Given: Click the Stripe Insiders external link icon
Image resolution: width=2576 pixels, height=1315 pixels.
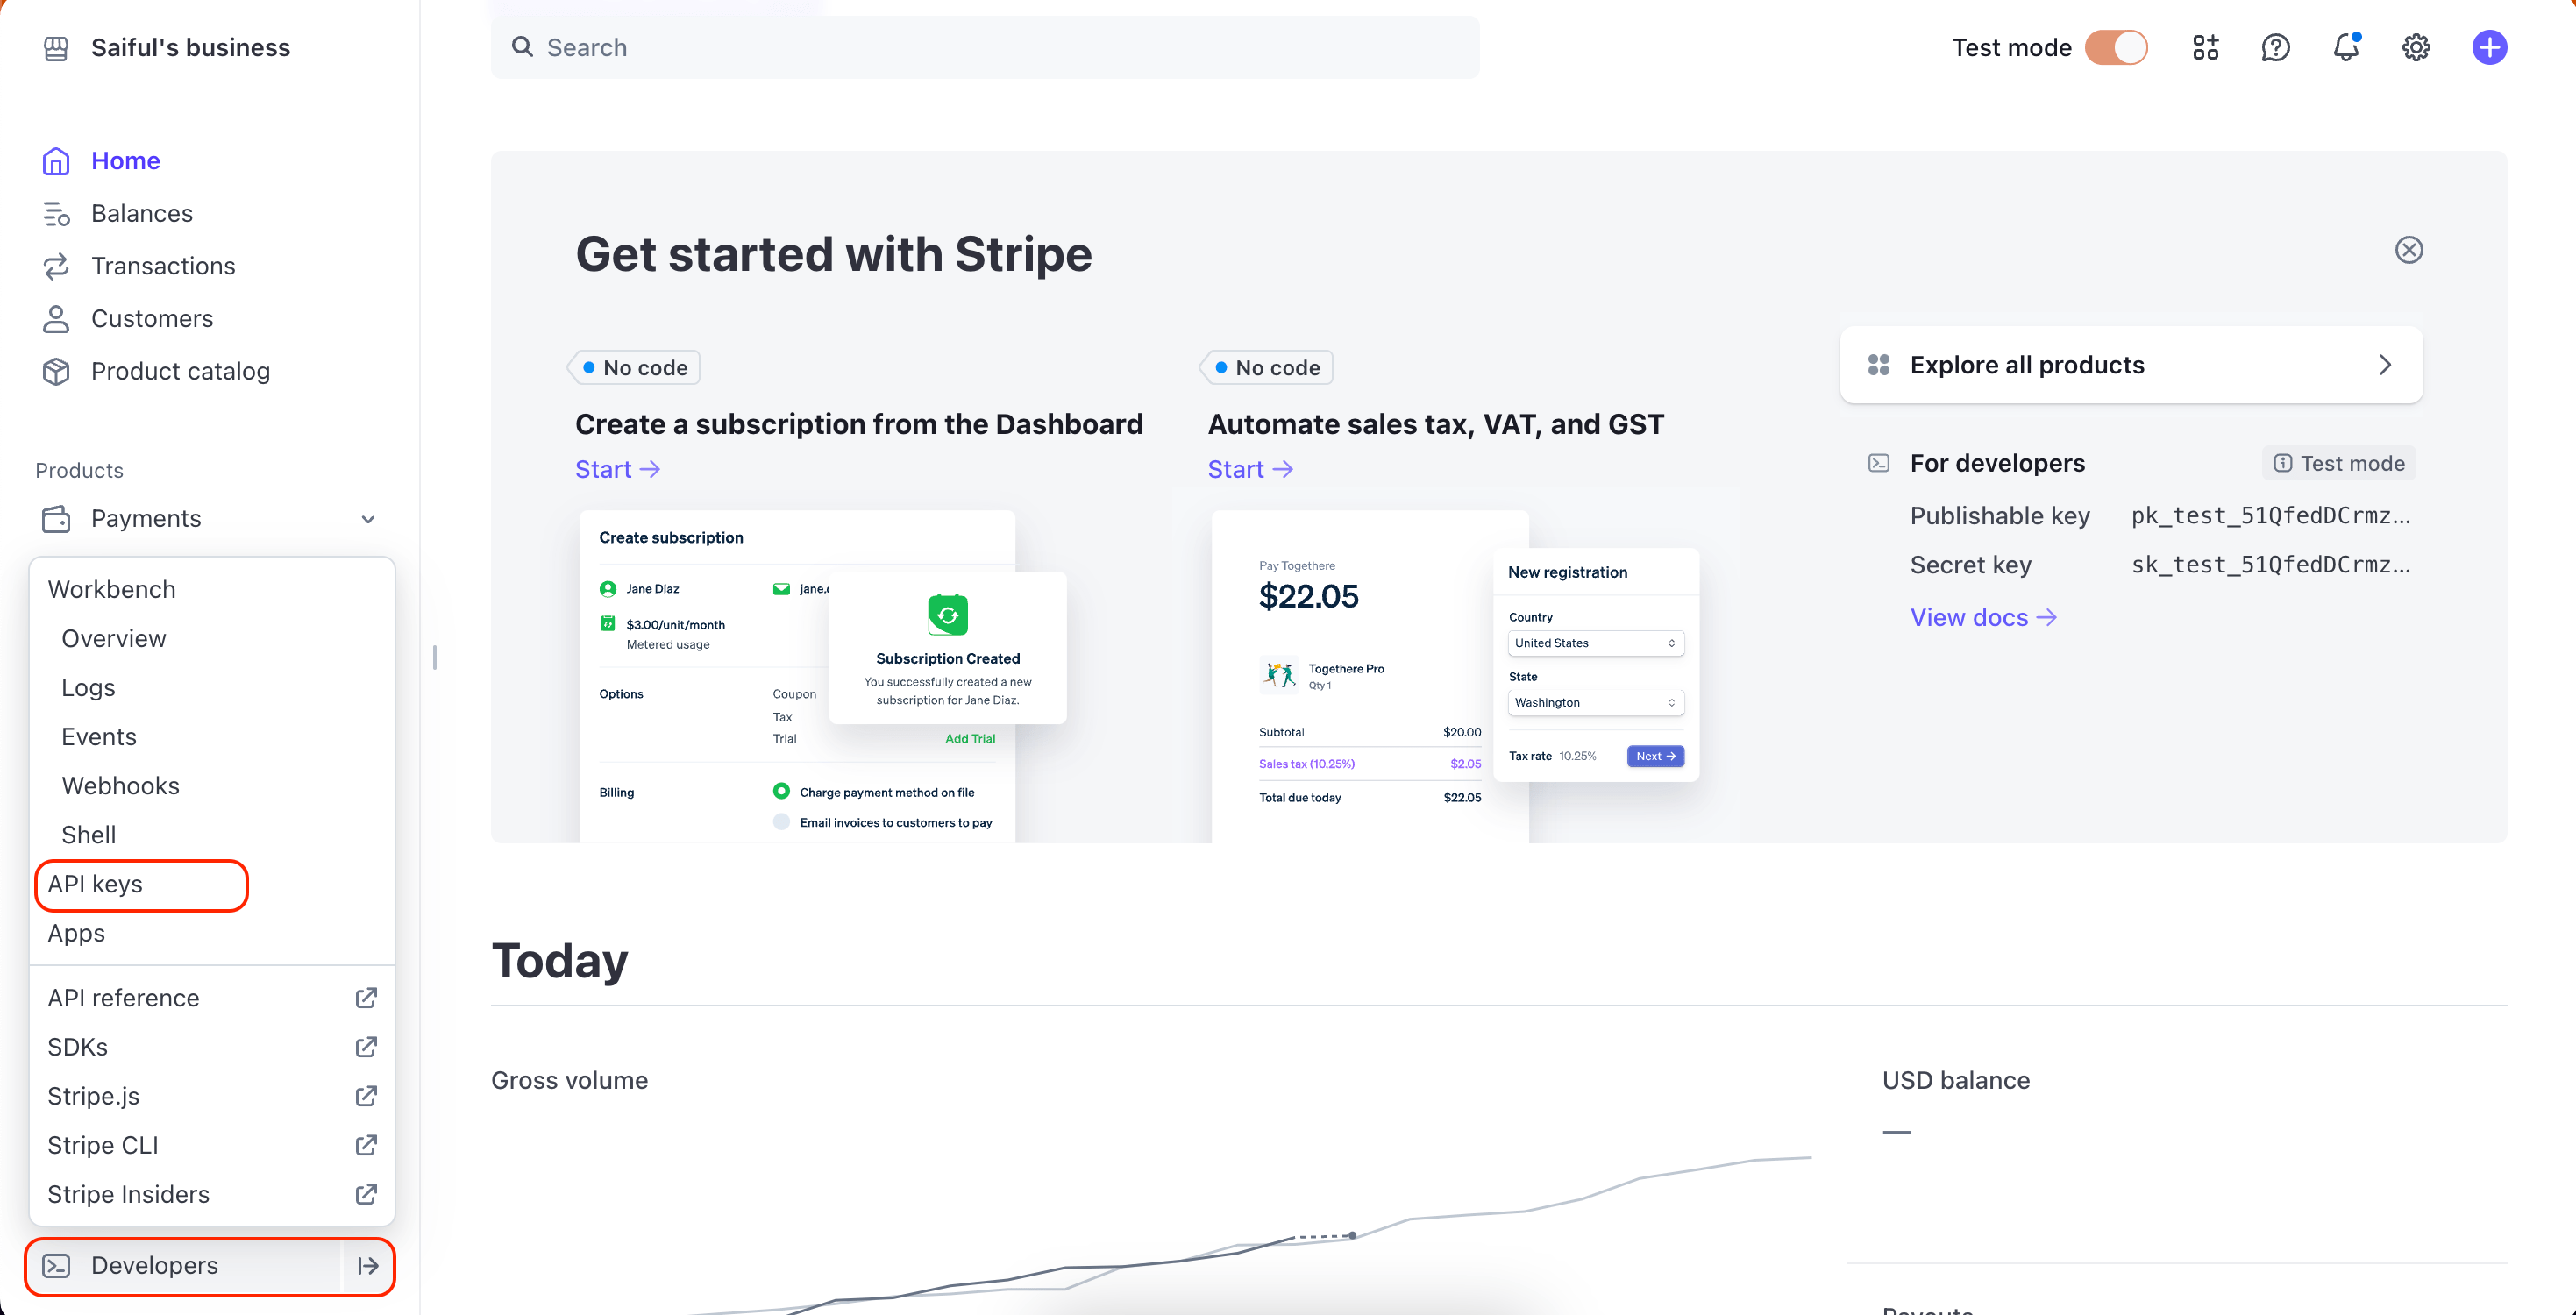Looking at the screenshot, I should [x=366, y=1194].
